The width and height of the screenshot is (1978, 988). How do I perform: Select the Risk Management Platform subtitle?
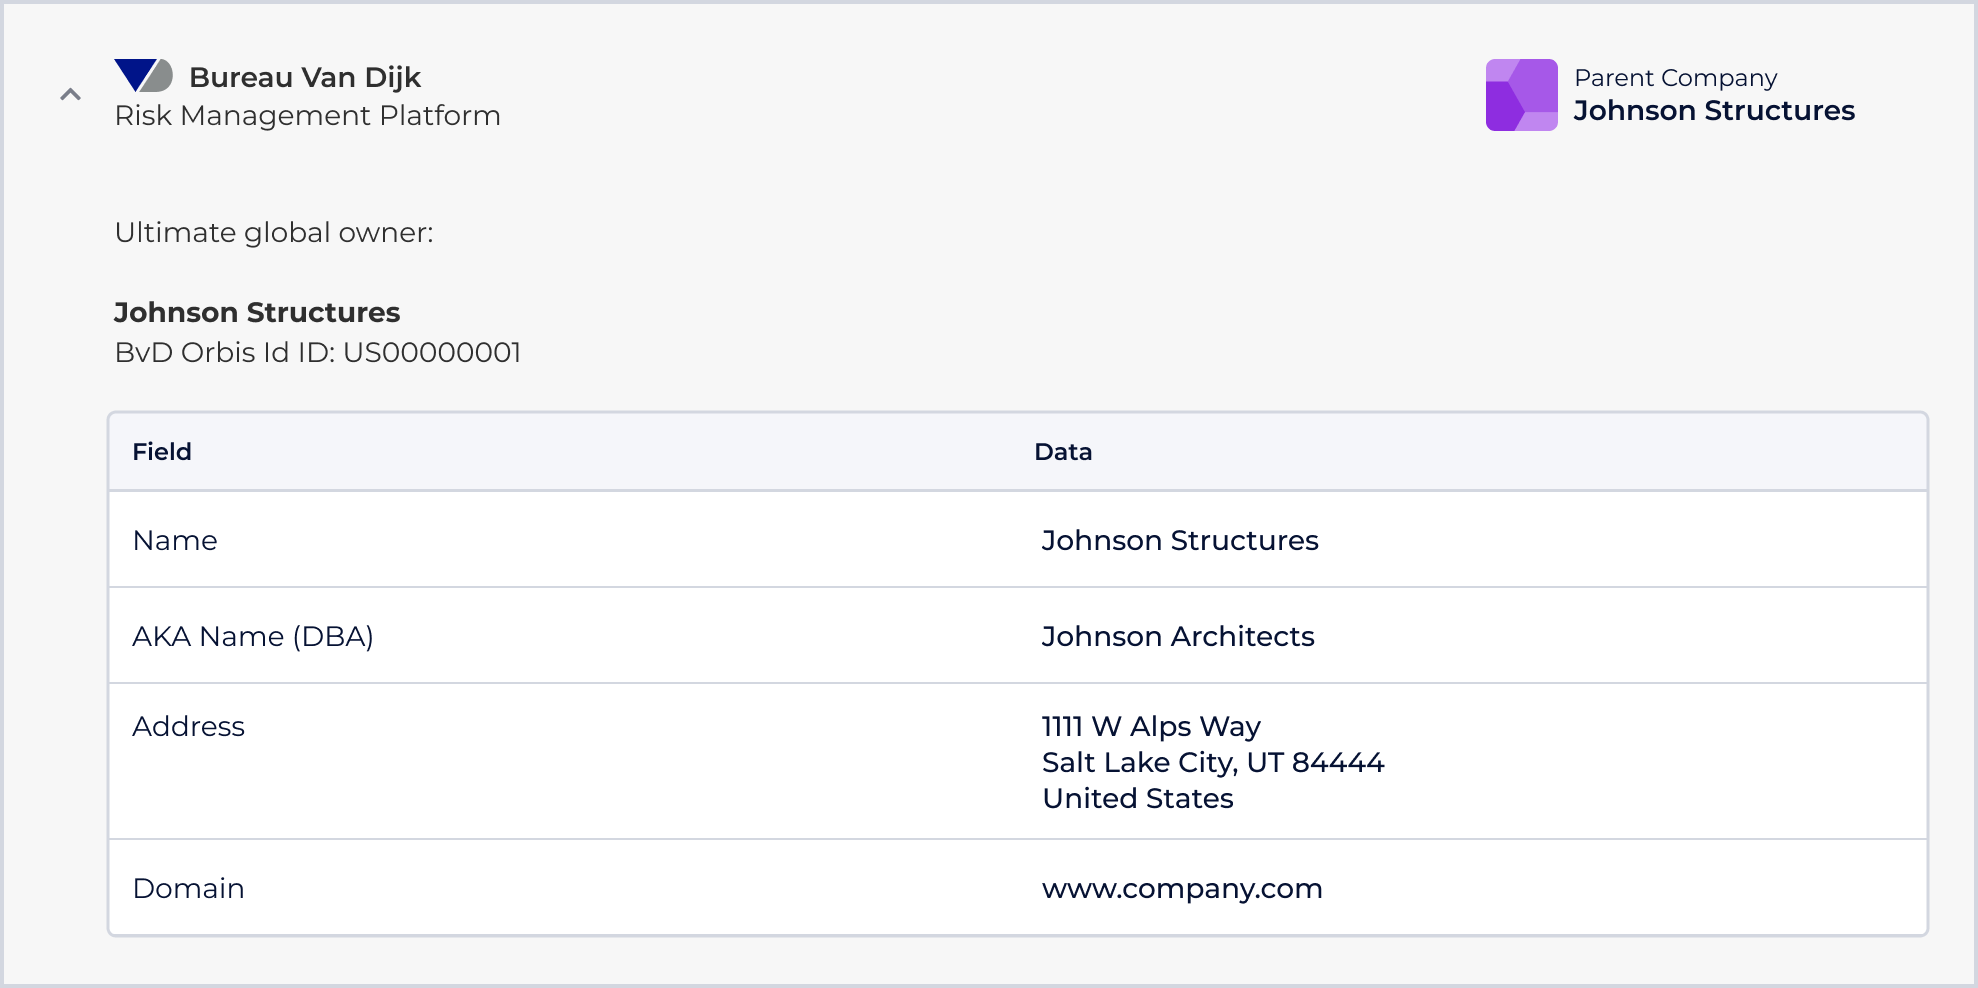308,116
